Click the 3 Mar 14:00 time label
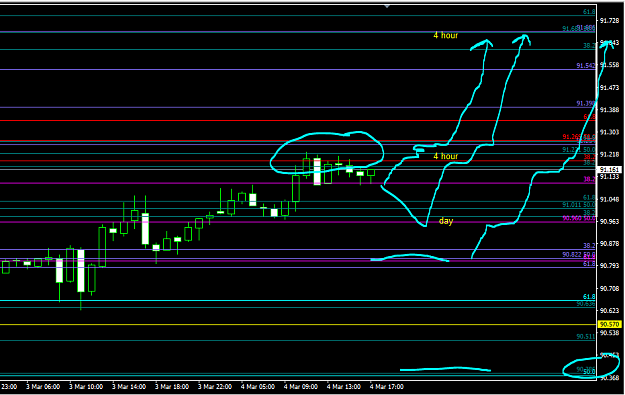 129,387
